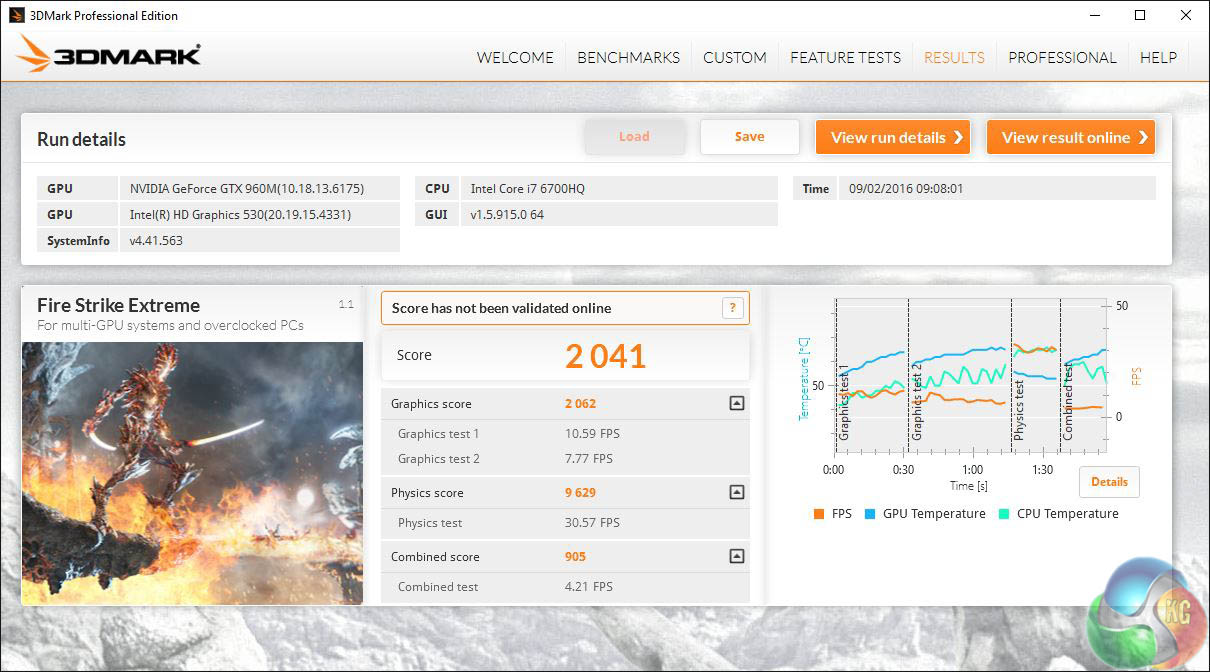This screenshot has width=1210, height=672.
Task: Open chart Details button
Action: coord(1108,482)
